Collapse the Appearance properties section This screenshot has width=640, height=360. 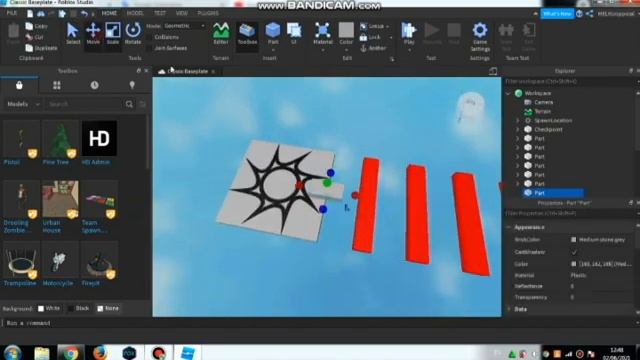[509, 227]
